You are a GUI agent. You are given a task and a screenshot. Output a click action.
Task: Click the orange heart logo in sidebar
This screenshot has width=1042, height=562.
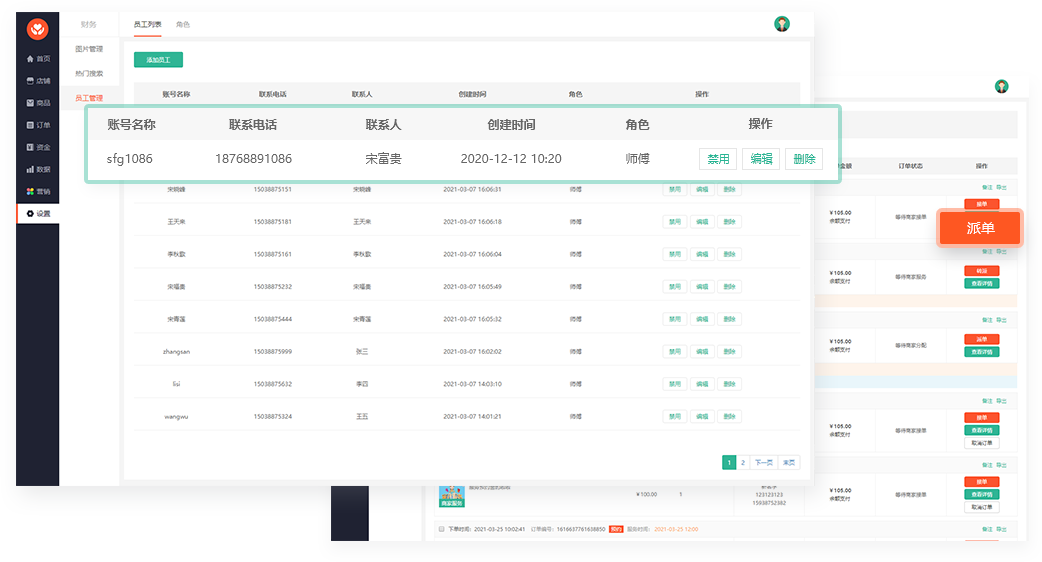point(37,31)
